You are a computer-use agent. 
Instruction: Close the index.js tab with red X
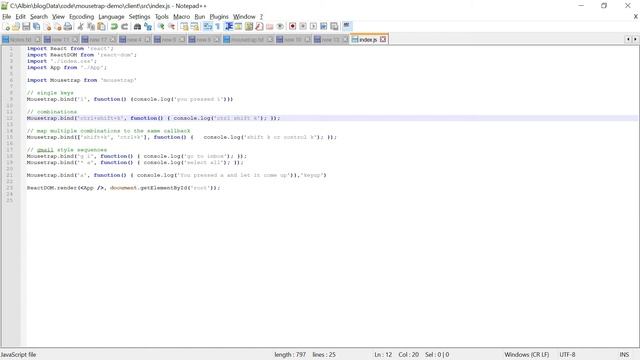(x=383, y=40)
